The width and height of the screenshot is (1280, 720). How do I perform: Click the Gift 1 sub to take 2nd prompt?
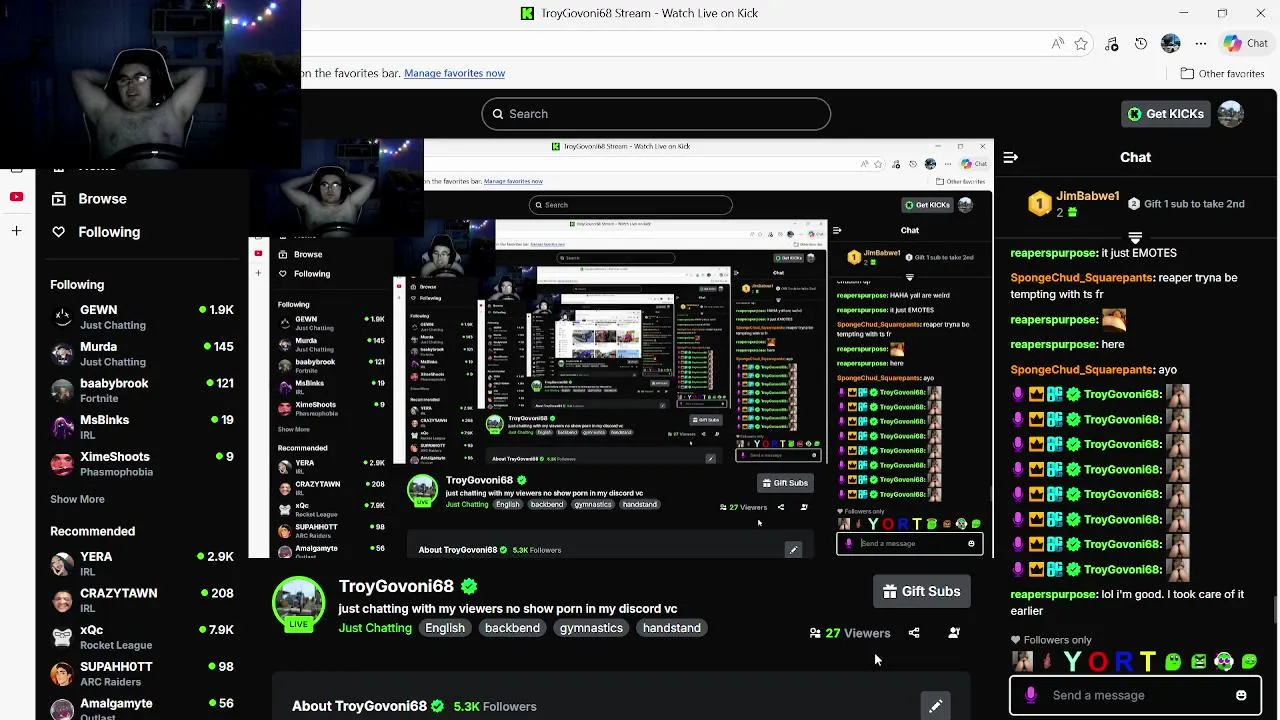(1186, 204)
